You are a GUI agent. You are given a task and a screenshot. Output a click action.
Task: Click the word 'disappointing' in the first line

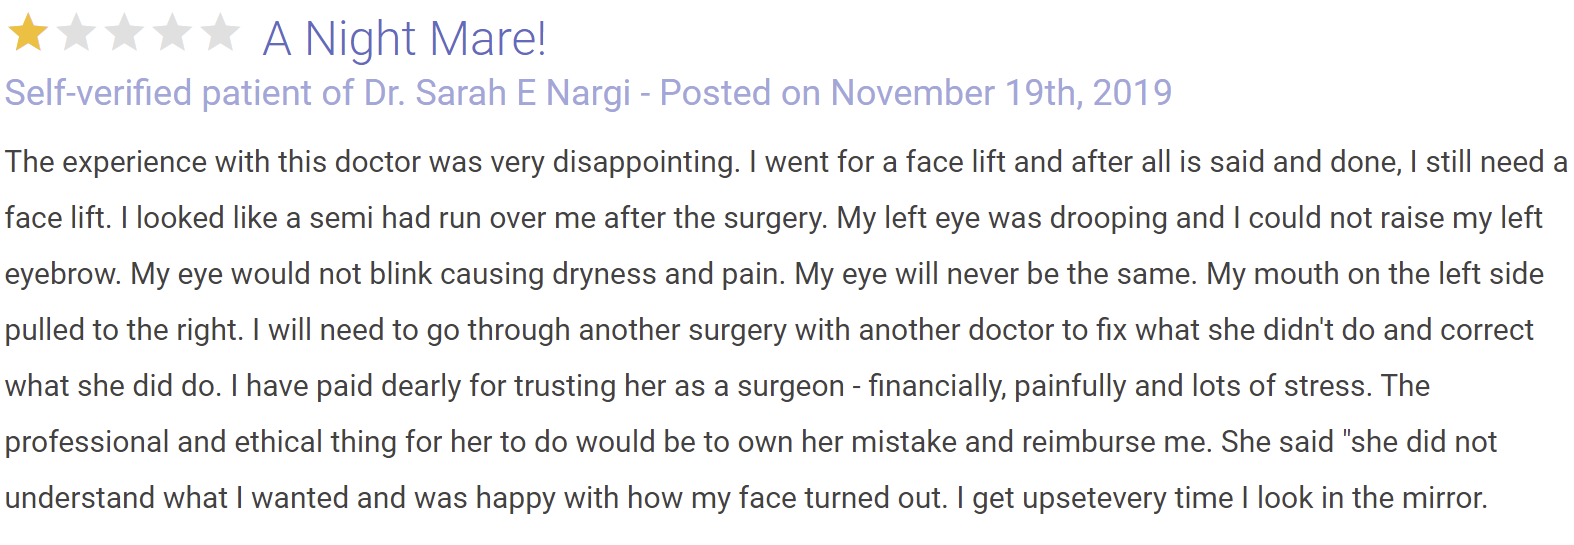(644, 163)
